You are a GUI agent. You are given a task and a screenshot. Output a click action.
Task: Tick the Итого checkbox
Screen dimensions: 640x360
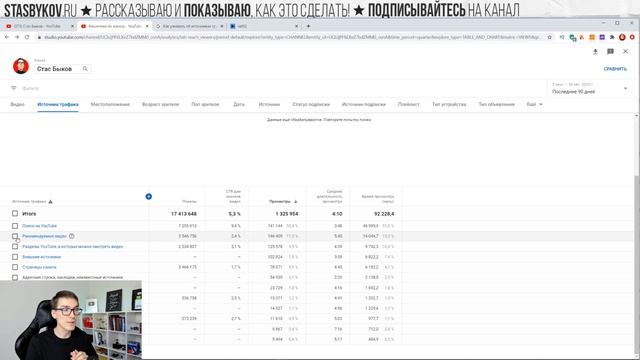pos(15,213)
